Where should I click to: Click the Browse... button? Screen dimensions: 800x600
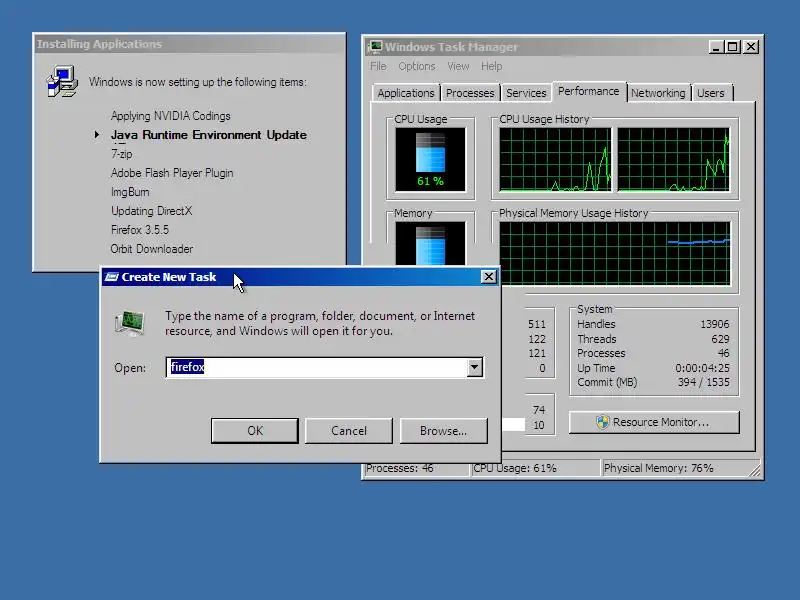pyautogui.click(x=443, y=431)
